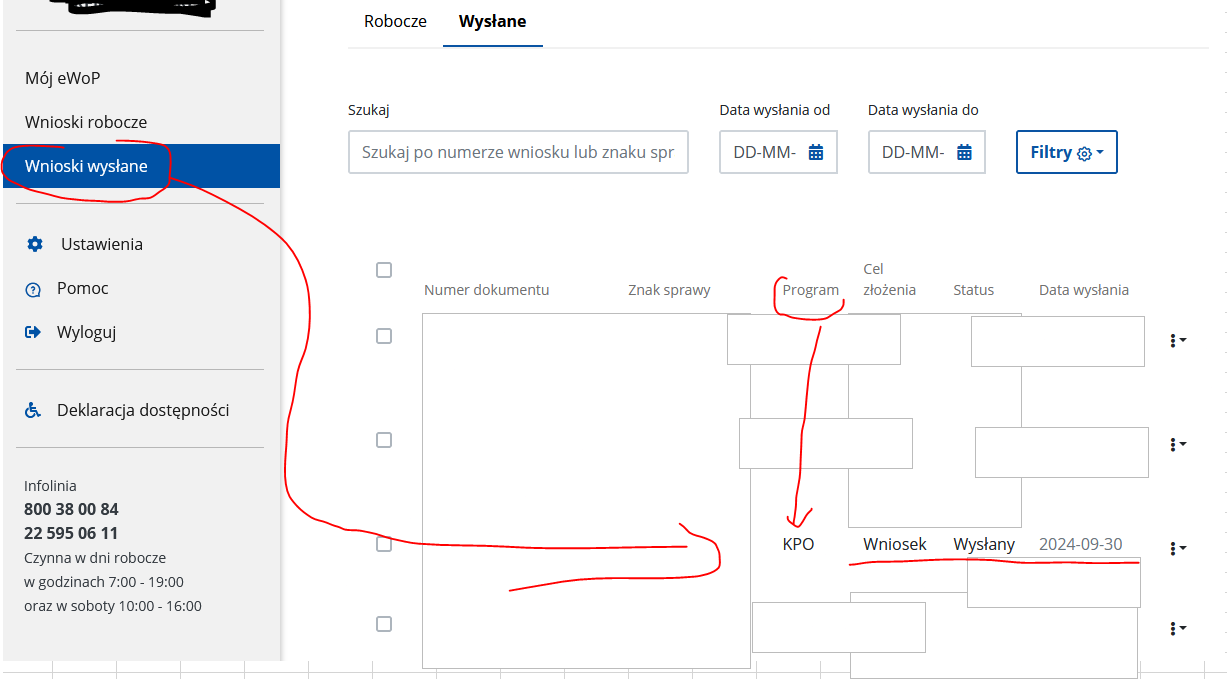
Task: Open calendar for Data wysłania od
Action: (815, 152)
